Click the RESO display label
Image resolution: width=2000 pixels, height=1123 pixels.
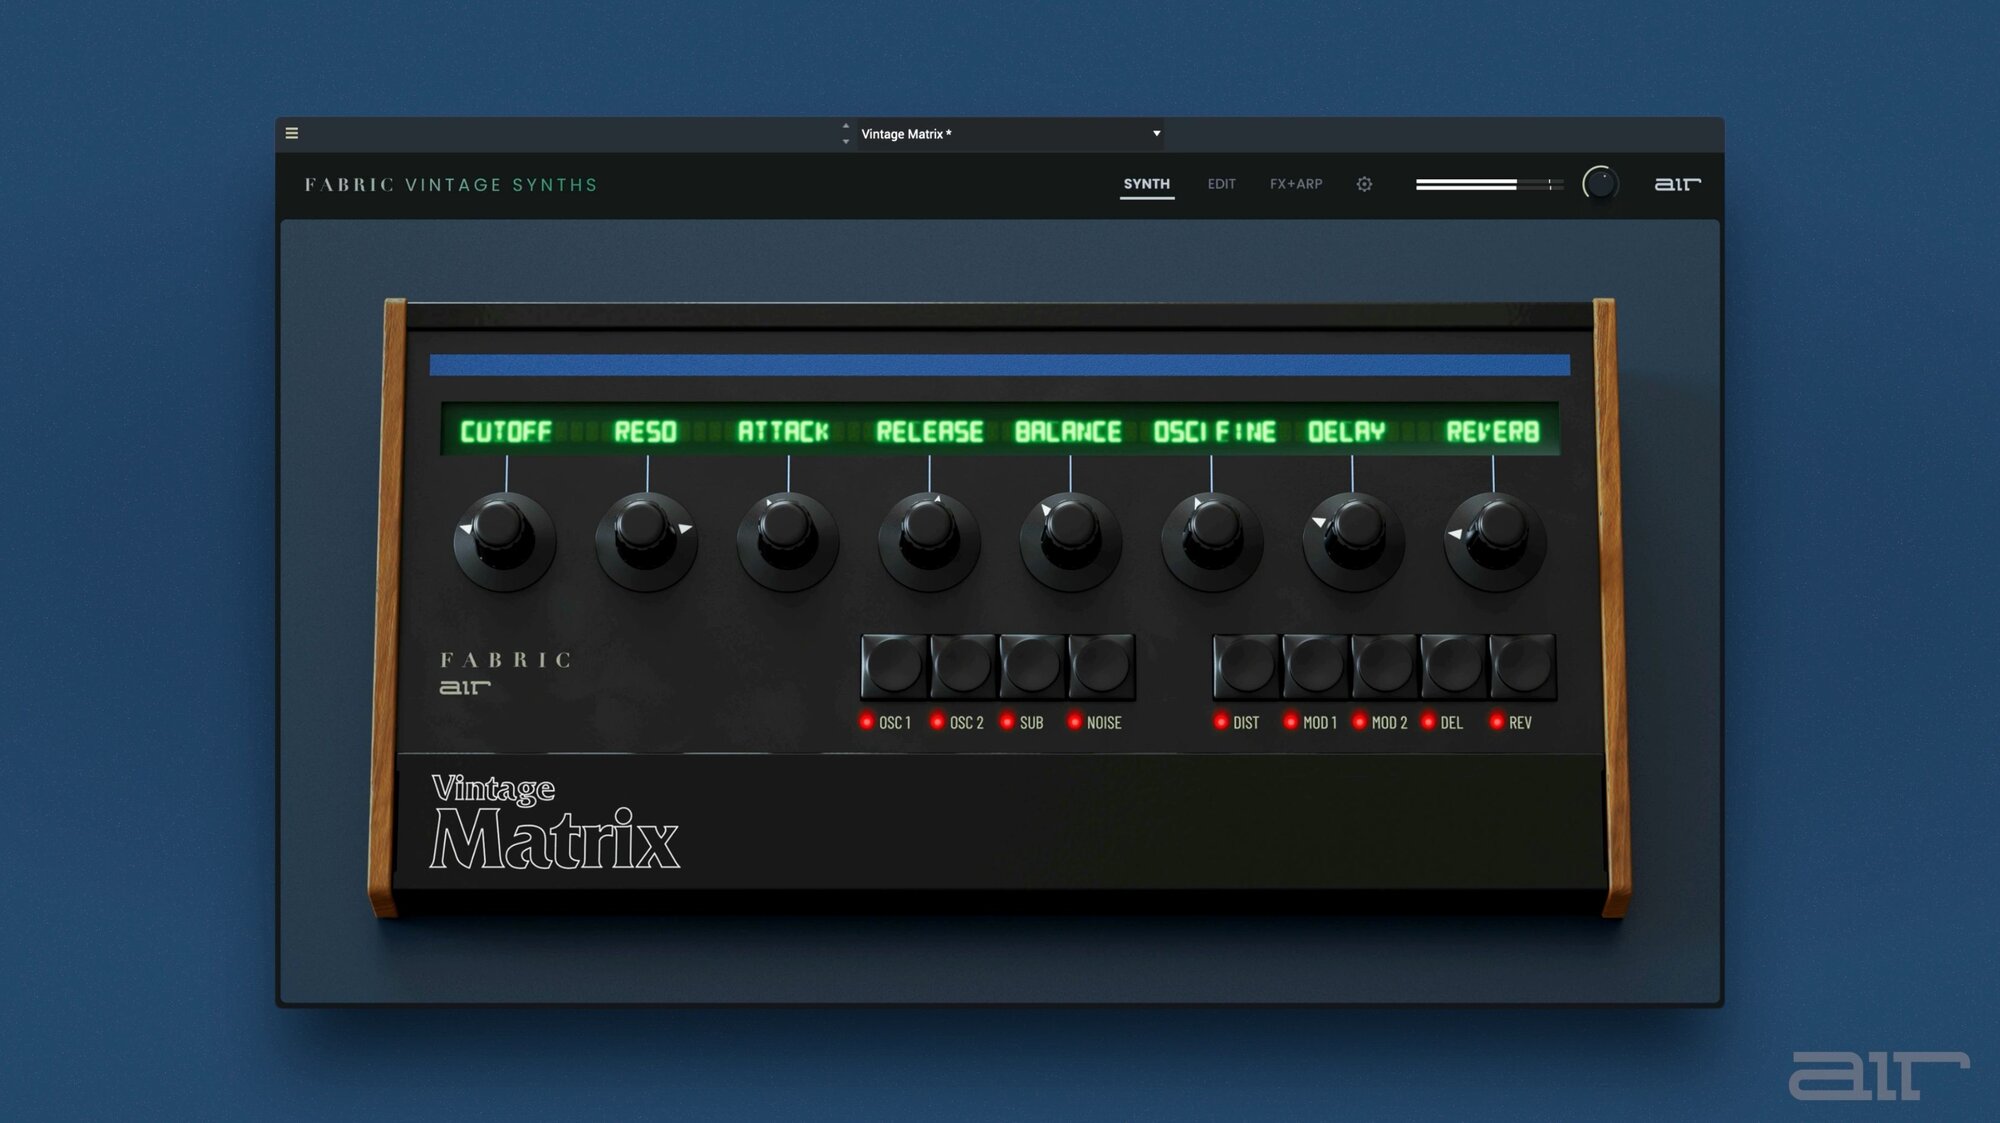pos(646,432)
